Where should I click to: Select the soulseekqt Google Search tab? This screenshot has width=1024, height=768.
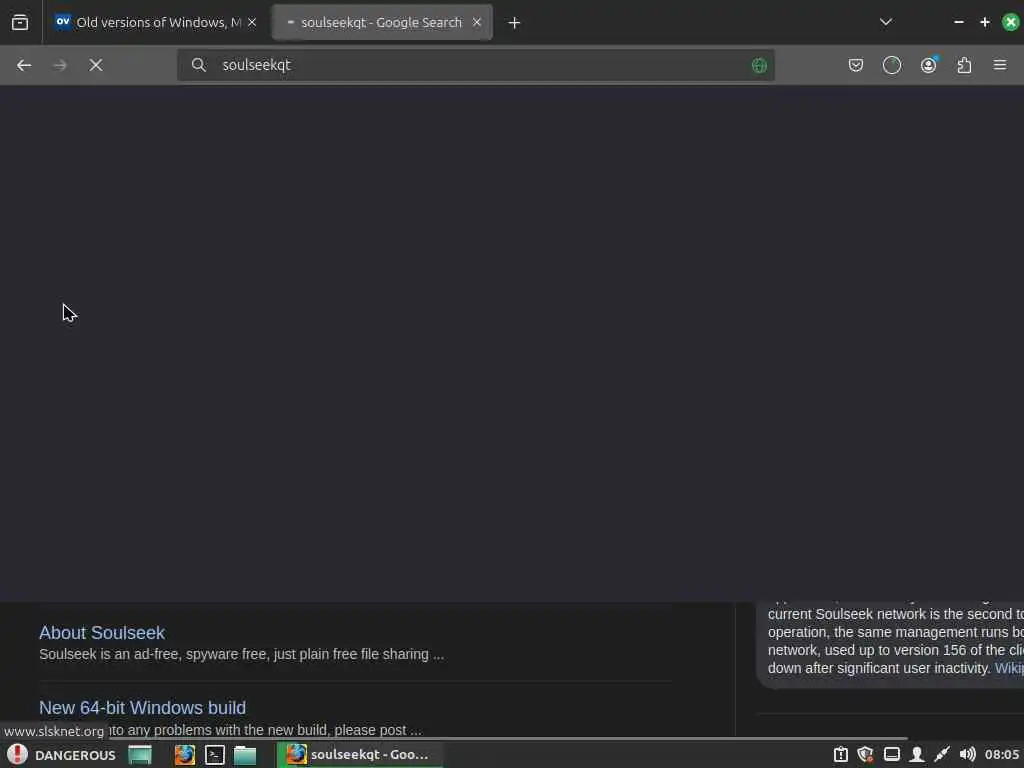[383, 22]
